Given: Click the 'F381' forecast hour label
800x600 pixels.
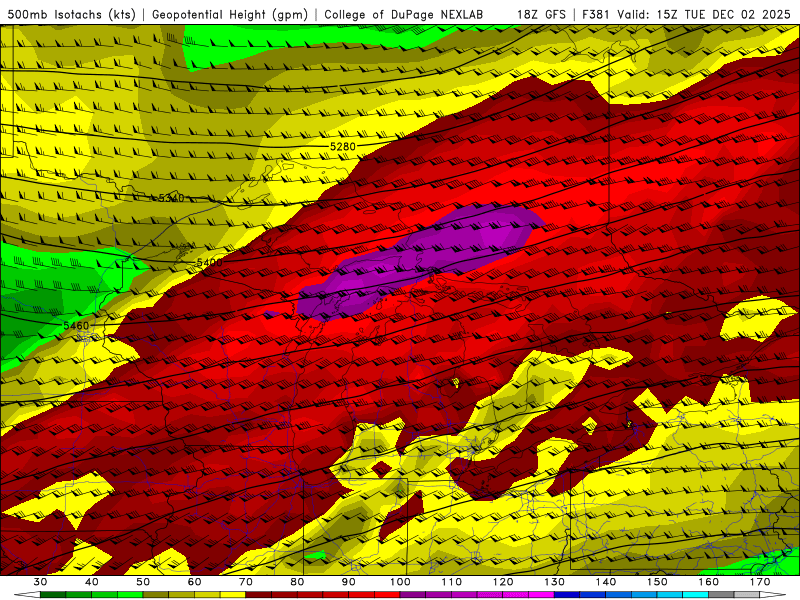Looking at the screenshot, I should (597, 15).
